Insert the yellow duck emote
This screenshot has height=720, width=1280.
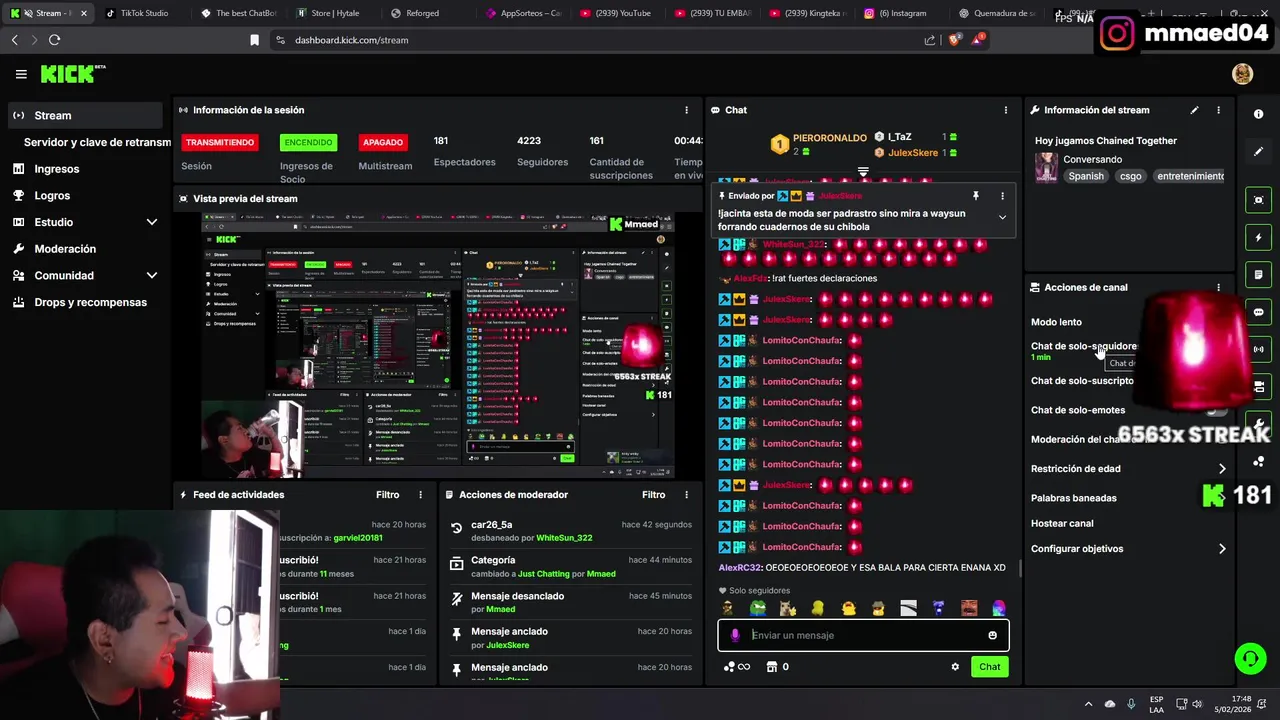[848, 608]
